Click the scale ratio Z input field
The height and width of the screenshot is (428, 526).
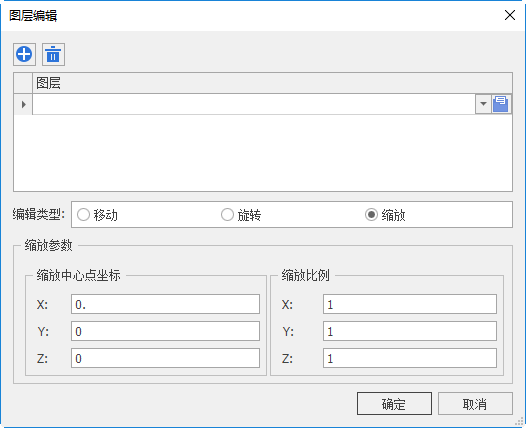pyautogui.click(x=410, y=358)
